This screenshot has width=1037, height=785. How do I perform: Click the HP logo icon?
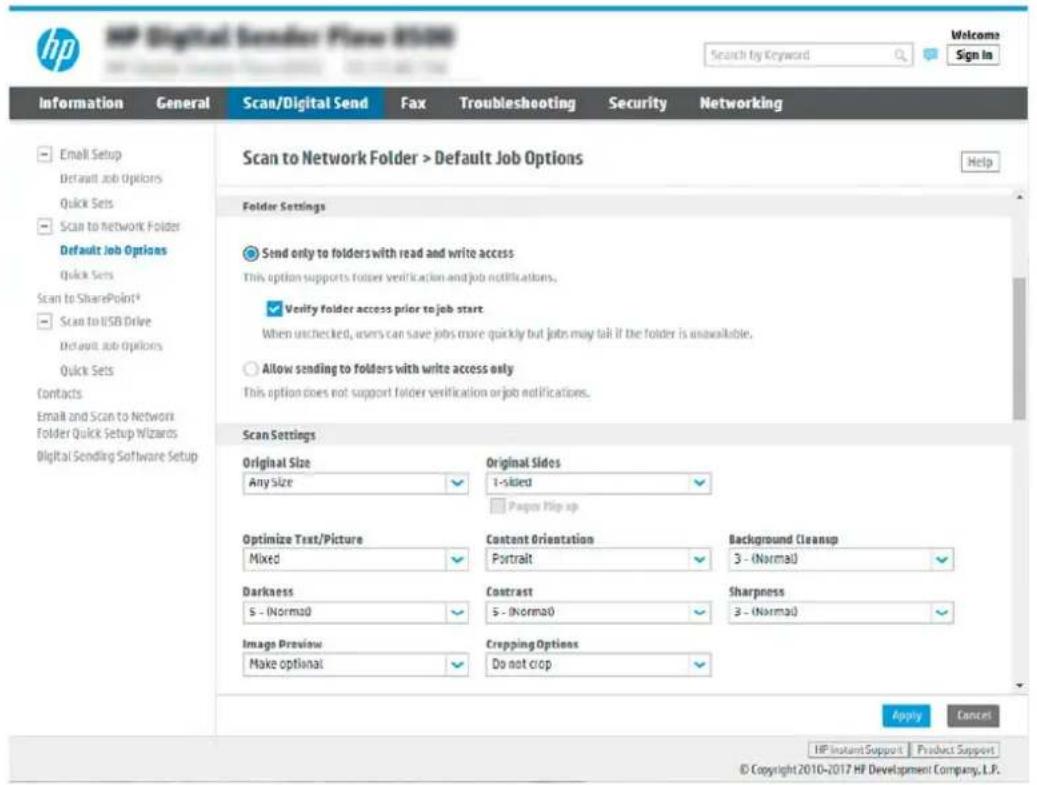tap(58, 50)
